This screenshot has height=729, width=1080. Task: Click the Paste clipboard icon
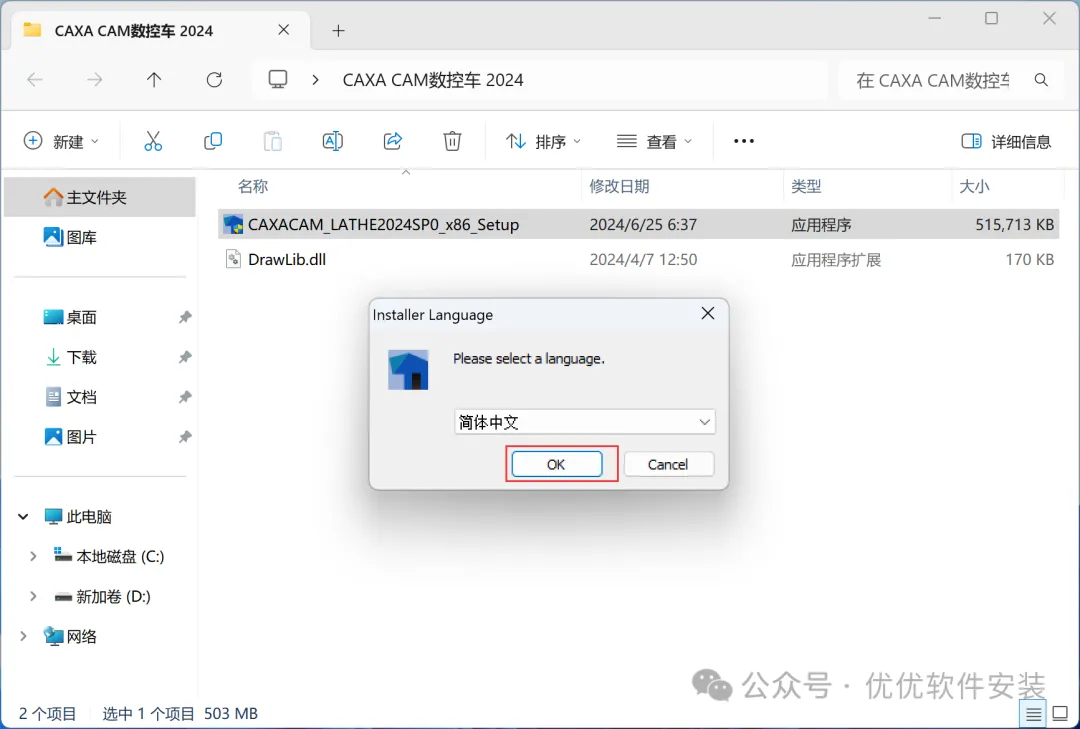pos(273,141)
